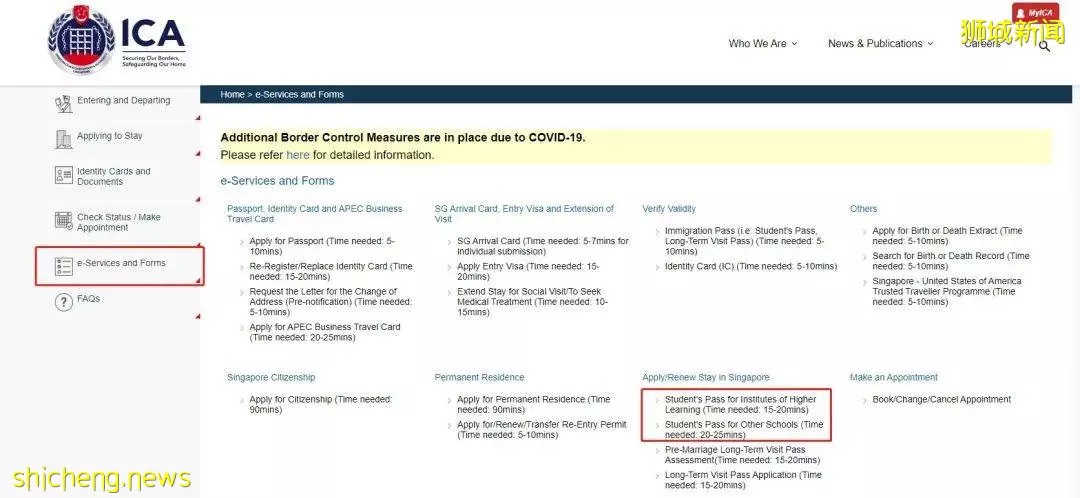The image size is (1080, 498).
Task: Open Identity Card (IC) validity link
Action: [x=751, y=267]
